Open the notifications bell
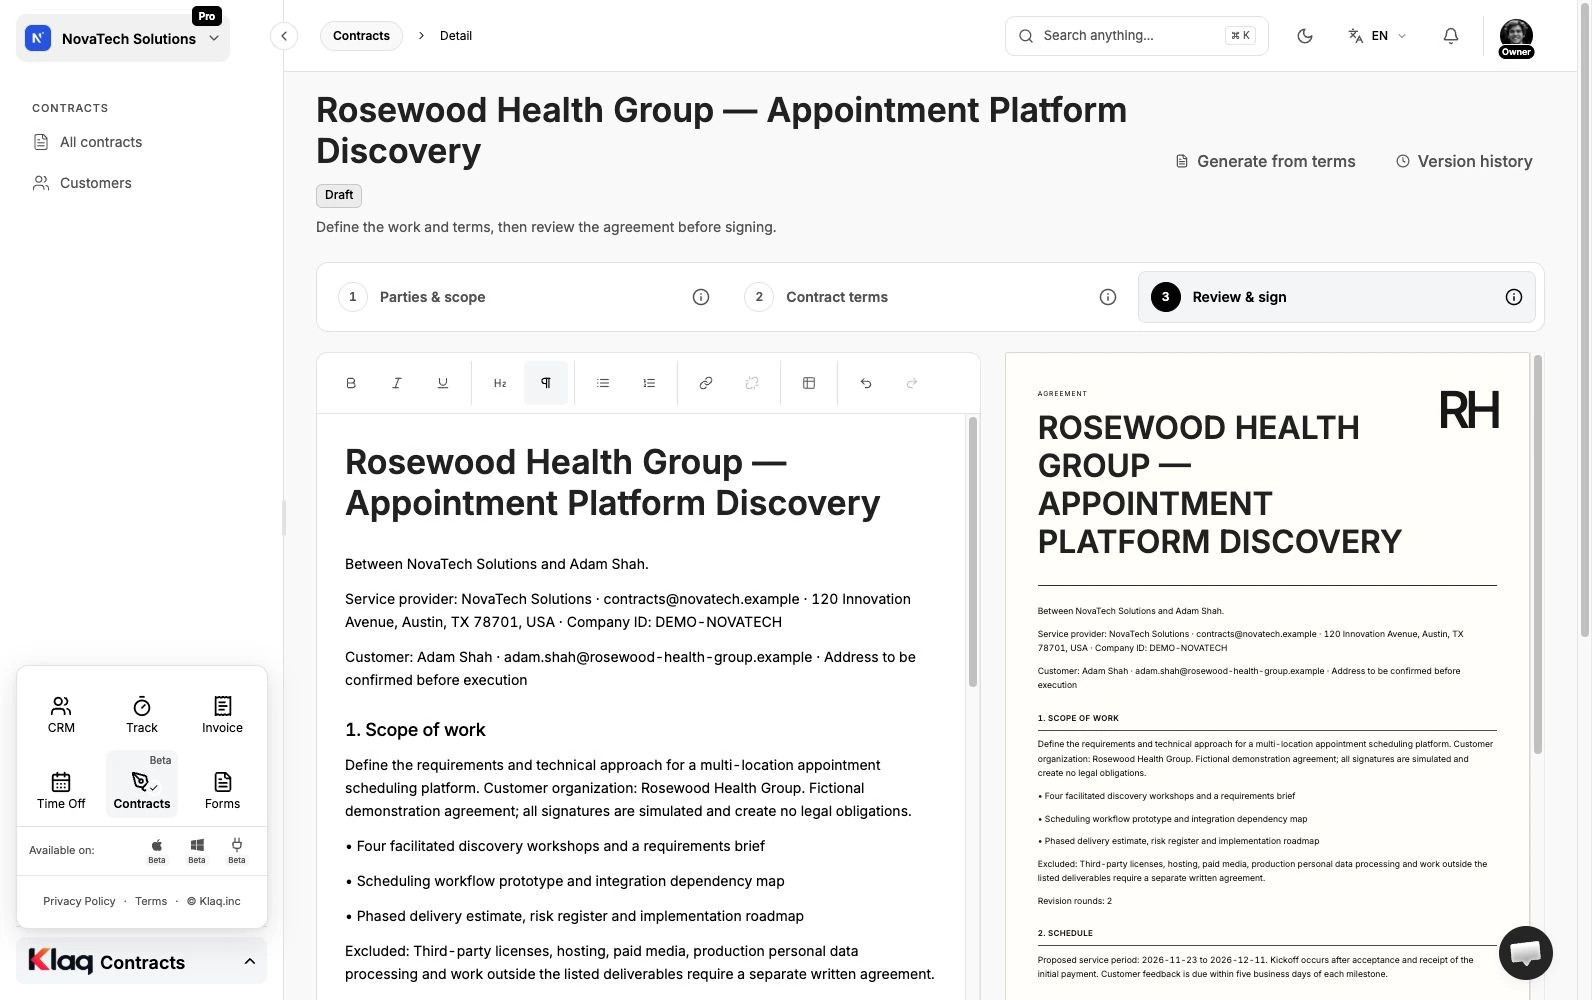 pos(1451,36)
